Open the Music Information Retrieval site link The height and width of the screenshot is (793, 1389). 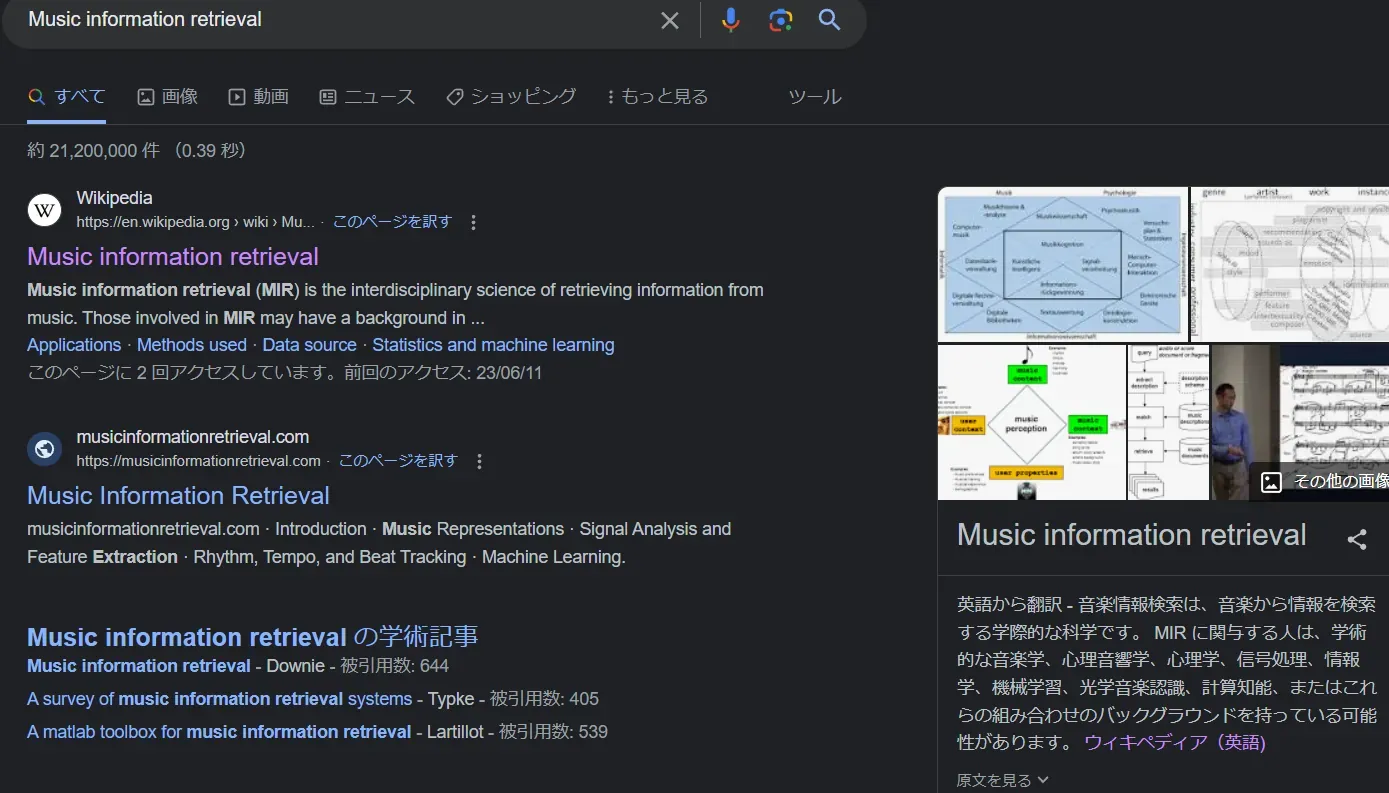tap(178, 496)
